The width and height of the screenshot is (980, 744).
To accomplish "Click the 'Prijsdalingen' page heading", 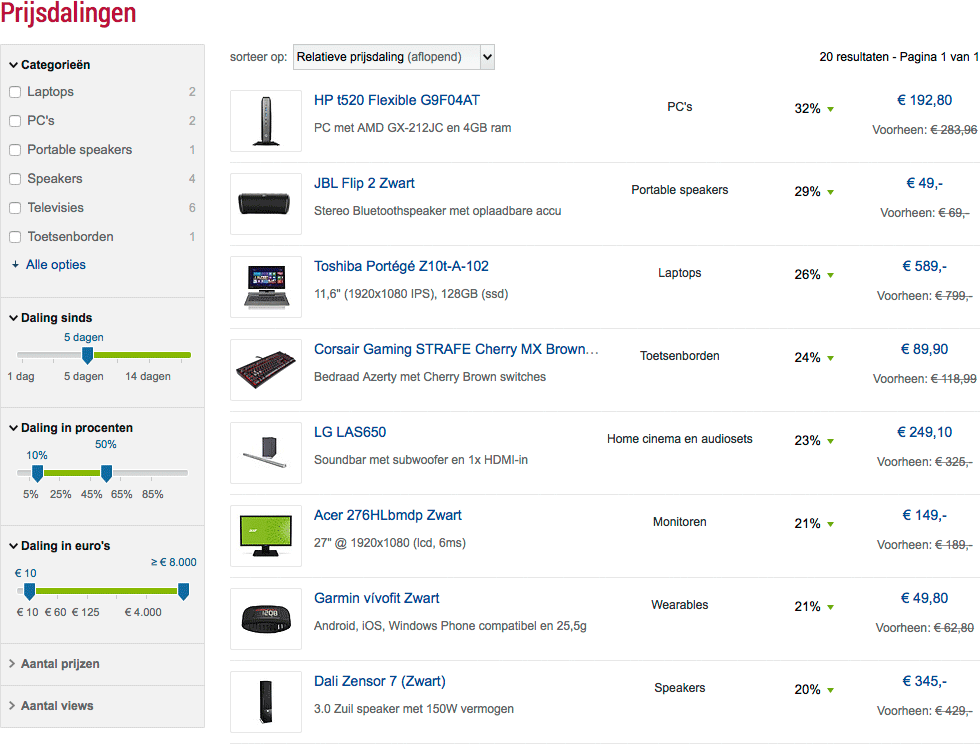I will point(68,13).
